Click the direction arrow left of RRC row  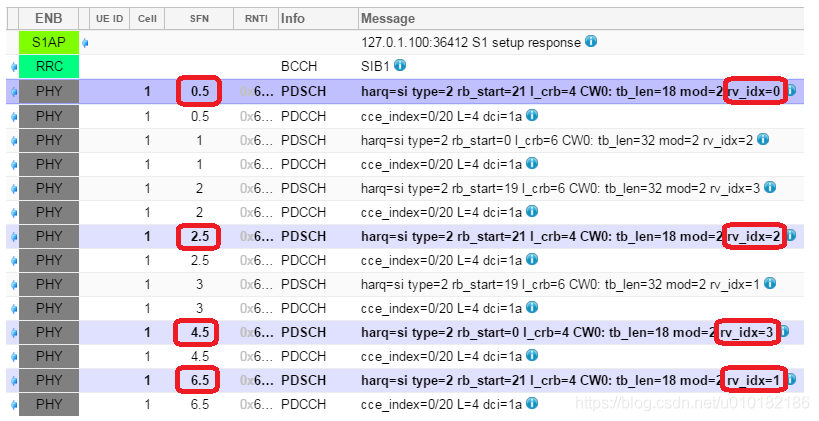click(x=14, y=67)
